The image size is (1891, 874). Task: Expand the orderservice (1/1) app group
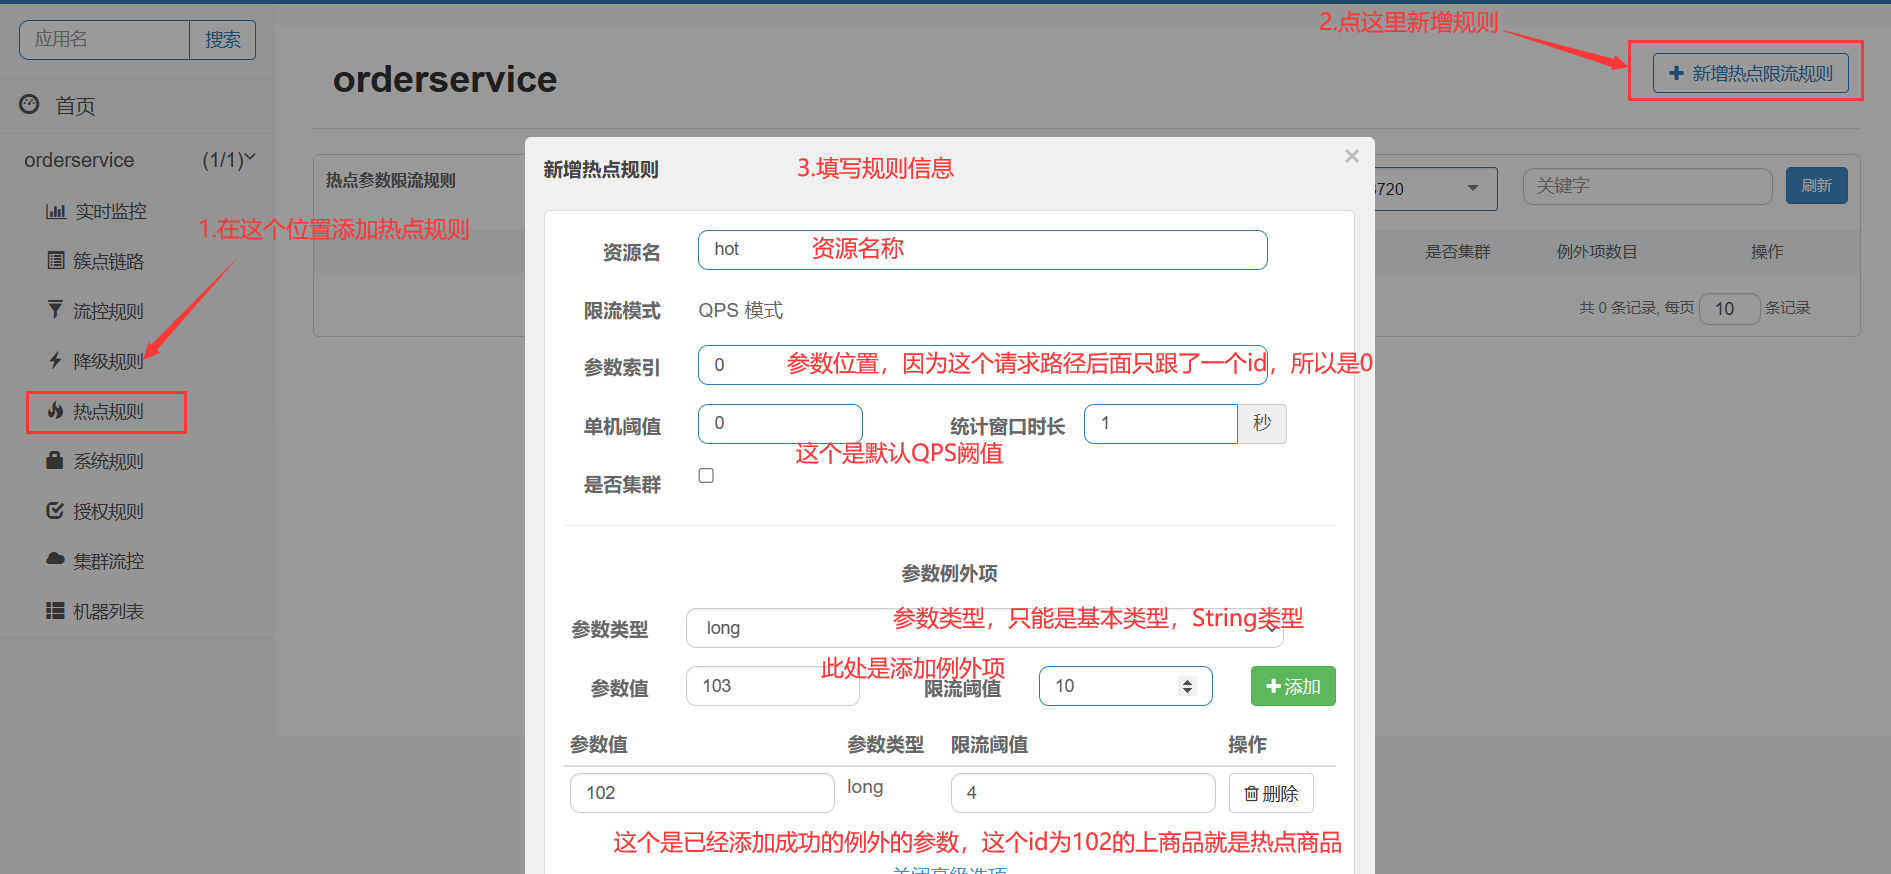coord(139,160)
